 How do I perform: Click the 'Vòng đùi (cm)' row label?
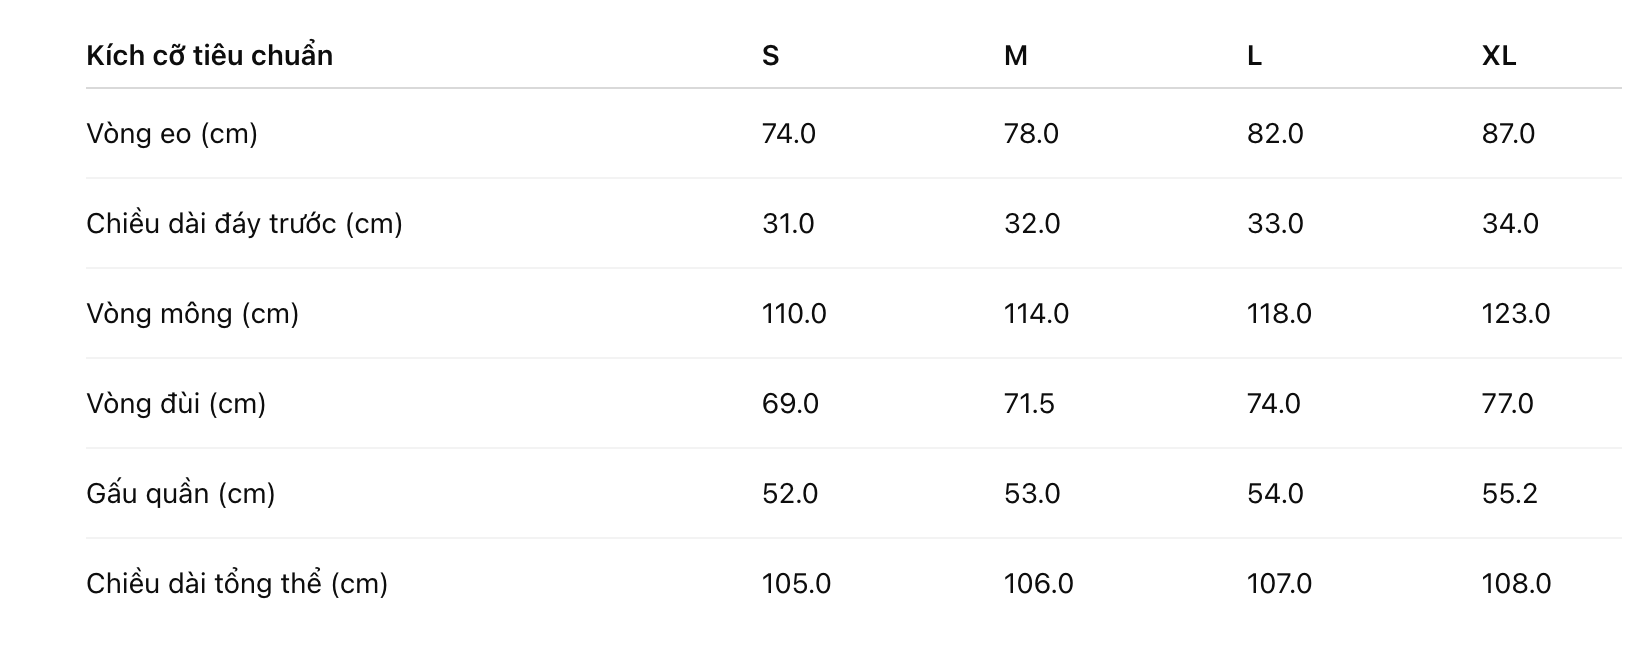(x=176, y=404)
